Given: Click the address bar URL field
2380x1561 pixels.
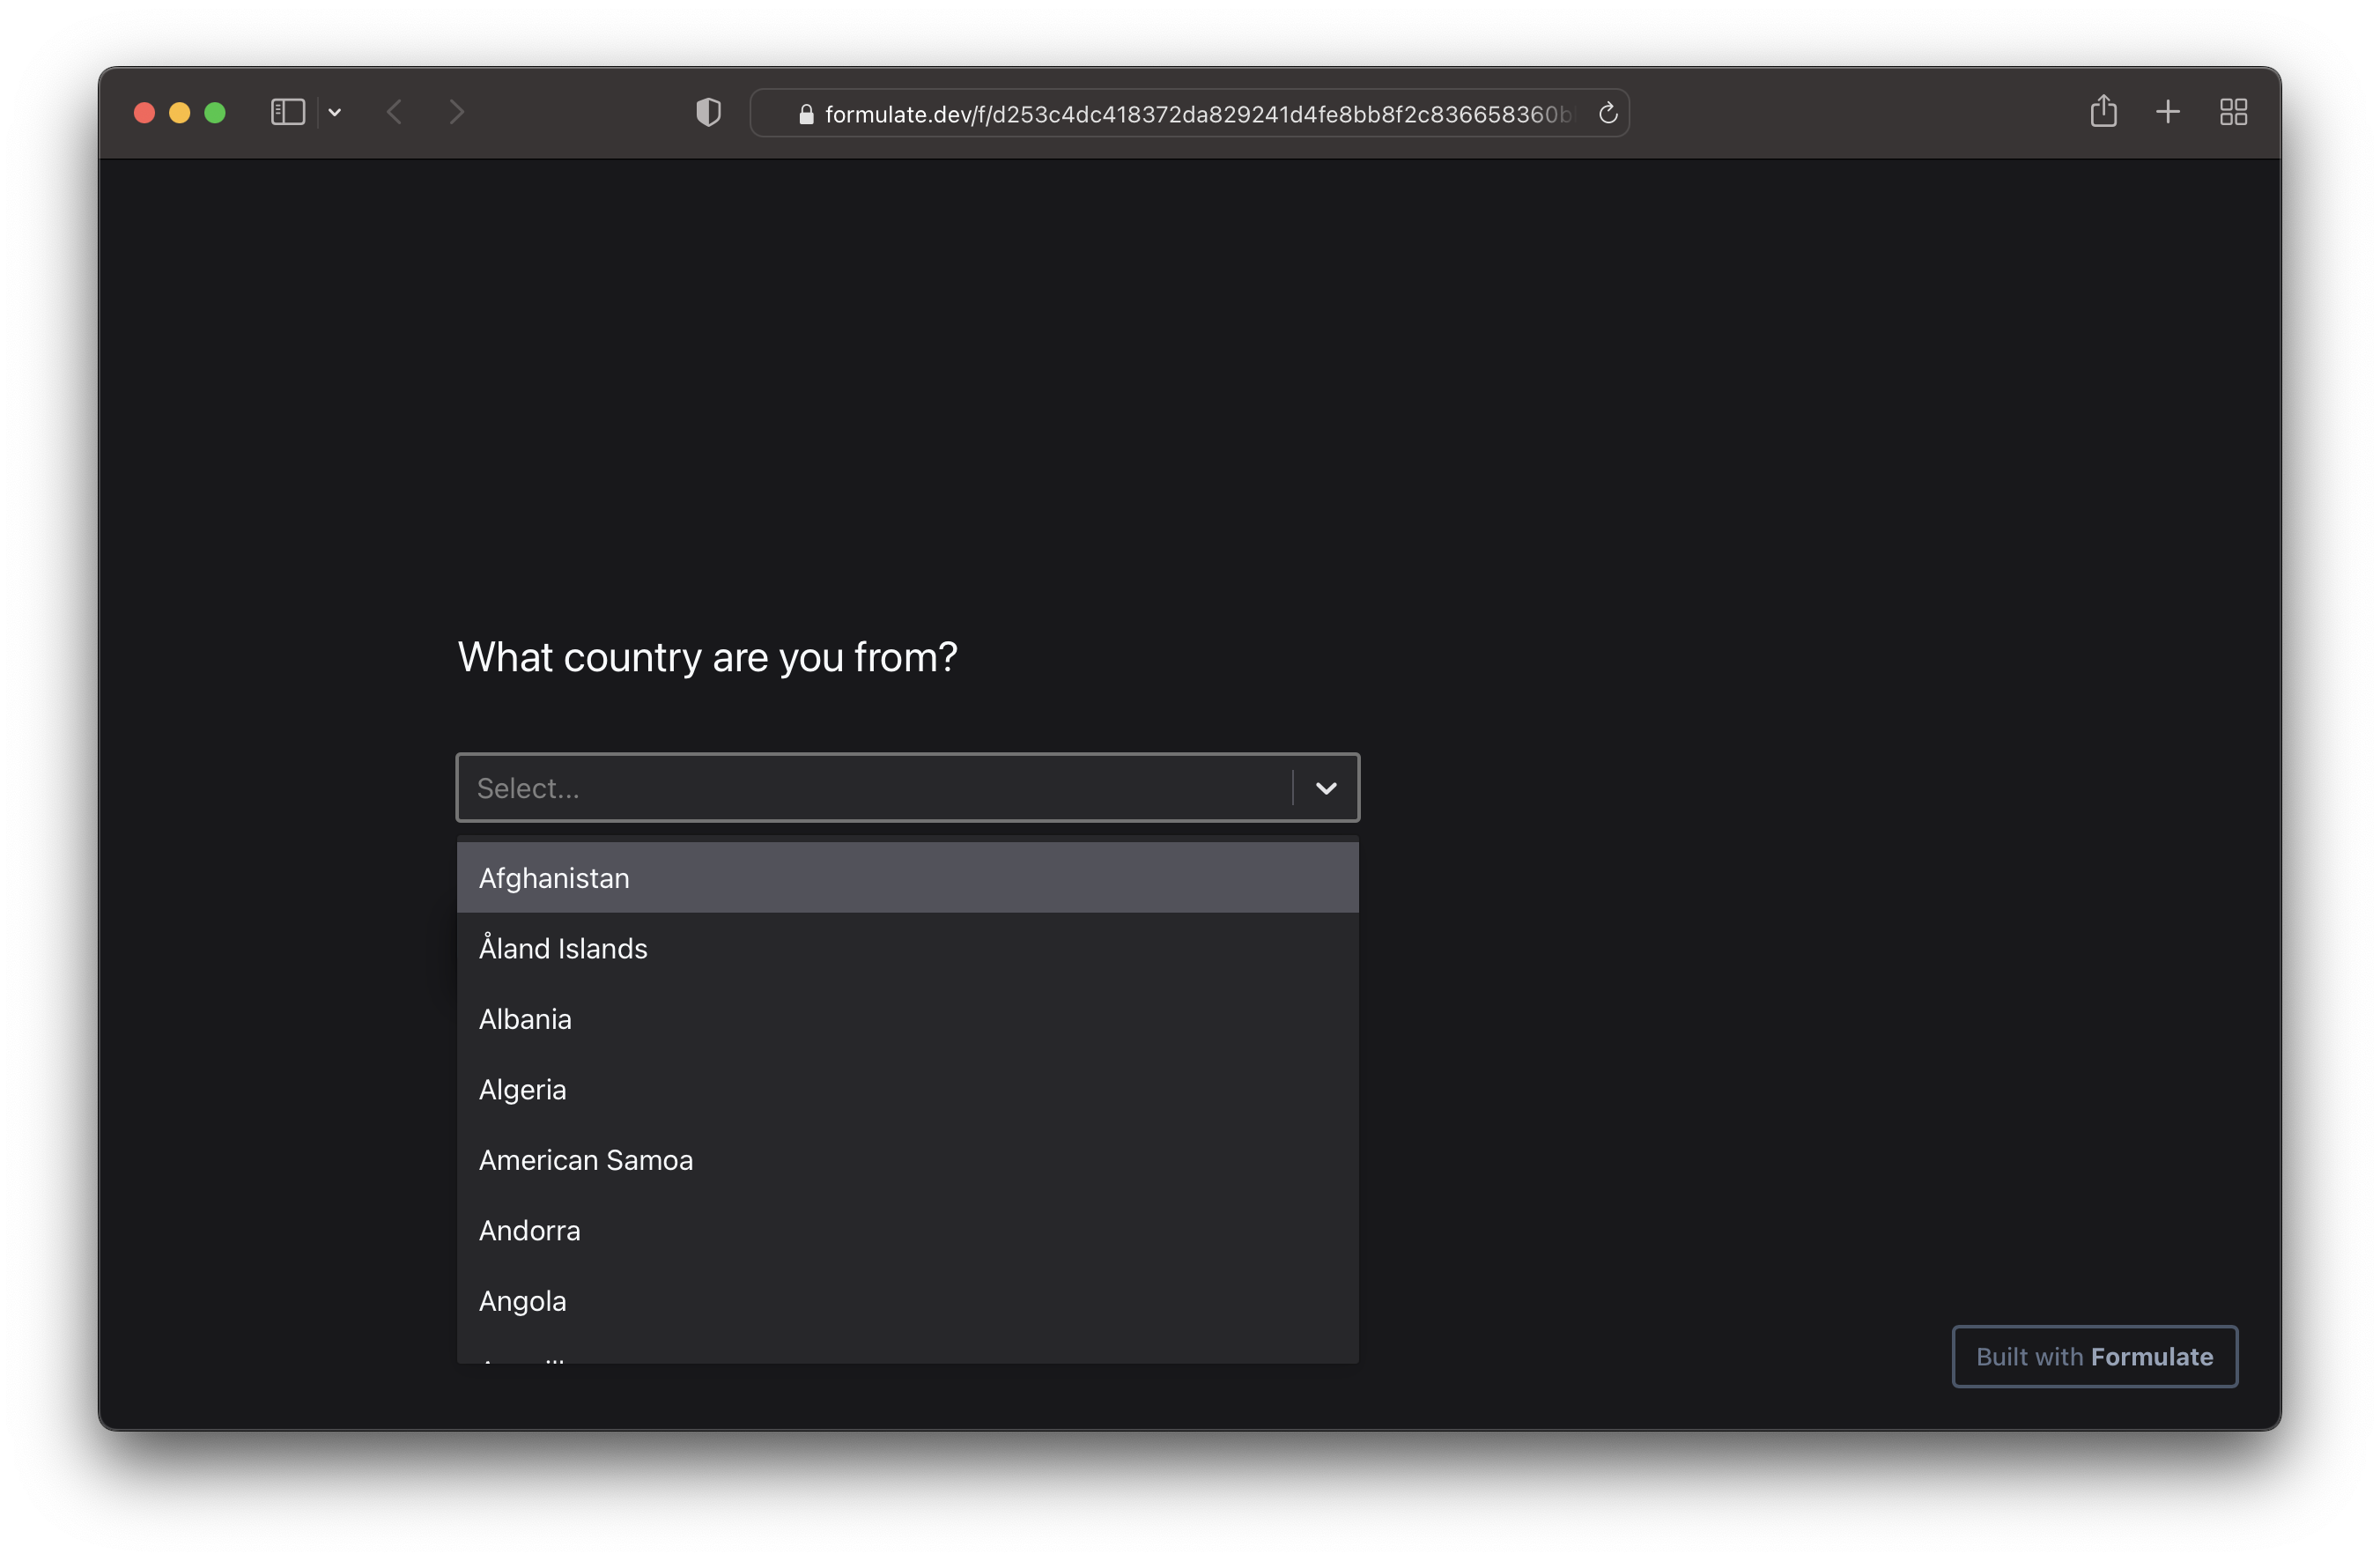Looking at the screenshot, I should click(x=1195, y=114).
